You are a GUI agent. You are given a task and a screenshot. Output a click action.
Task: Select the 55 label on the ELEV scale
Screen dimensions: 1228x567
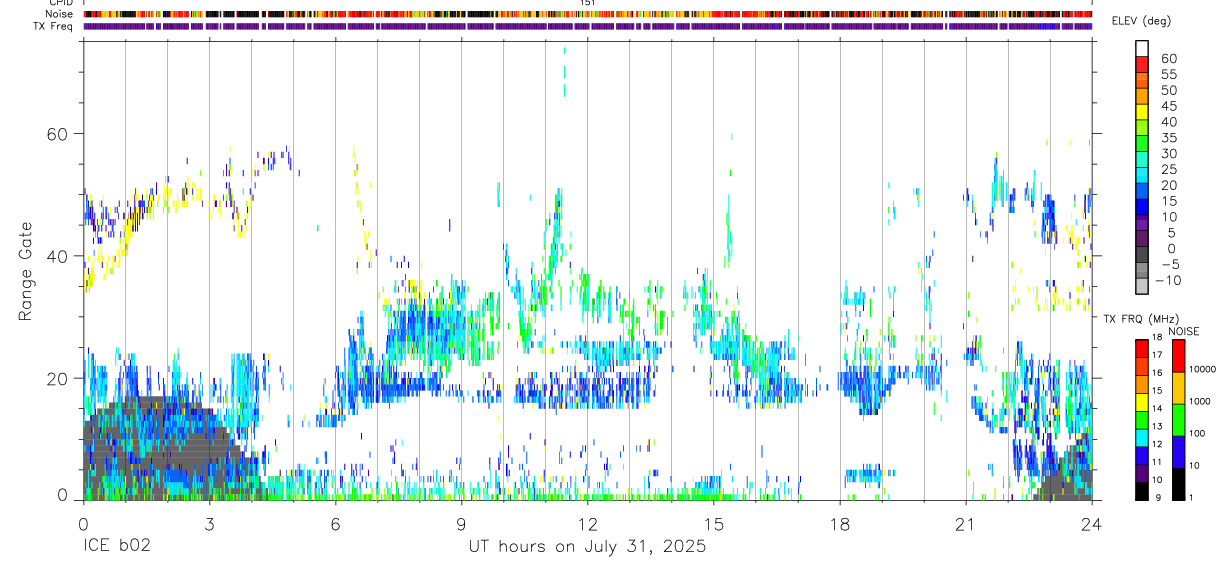tap(1168, 73)
